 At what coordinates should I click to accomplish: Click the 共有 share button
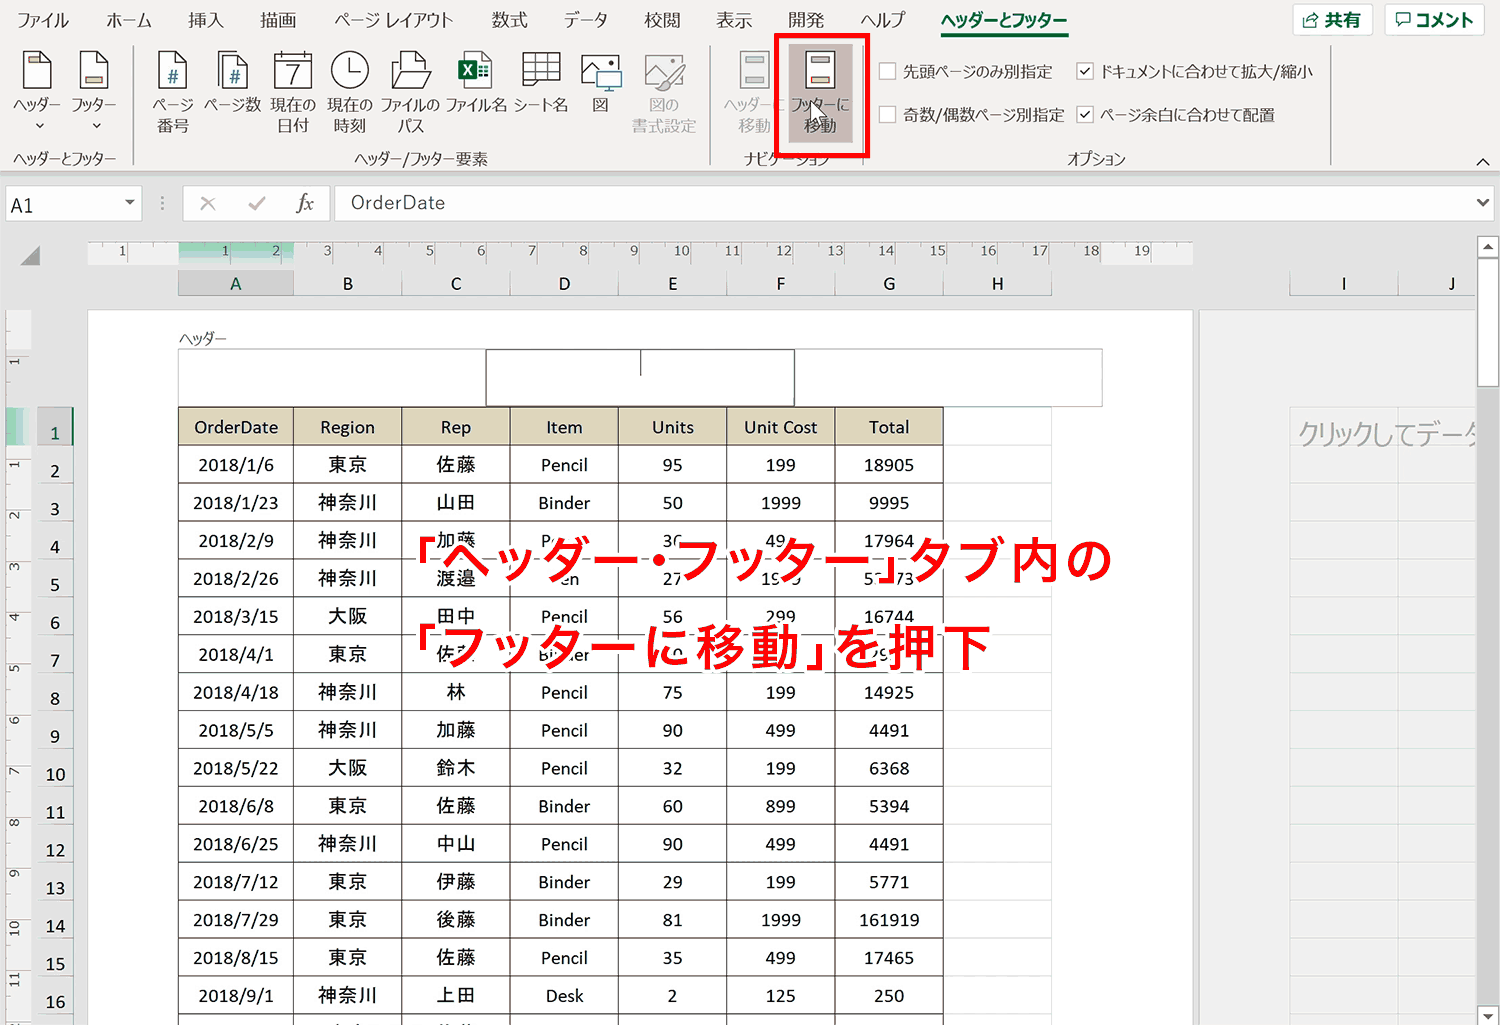click(x=1333, y=20)
